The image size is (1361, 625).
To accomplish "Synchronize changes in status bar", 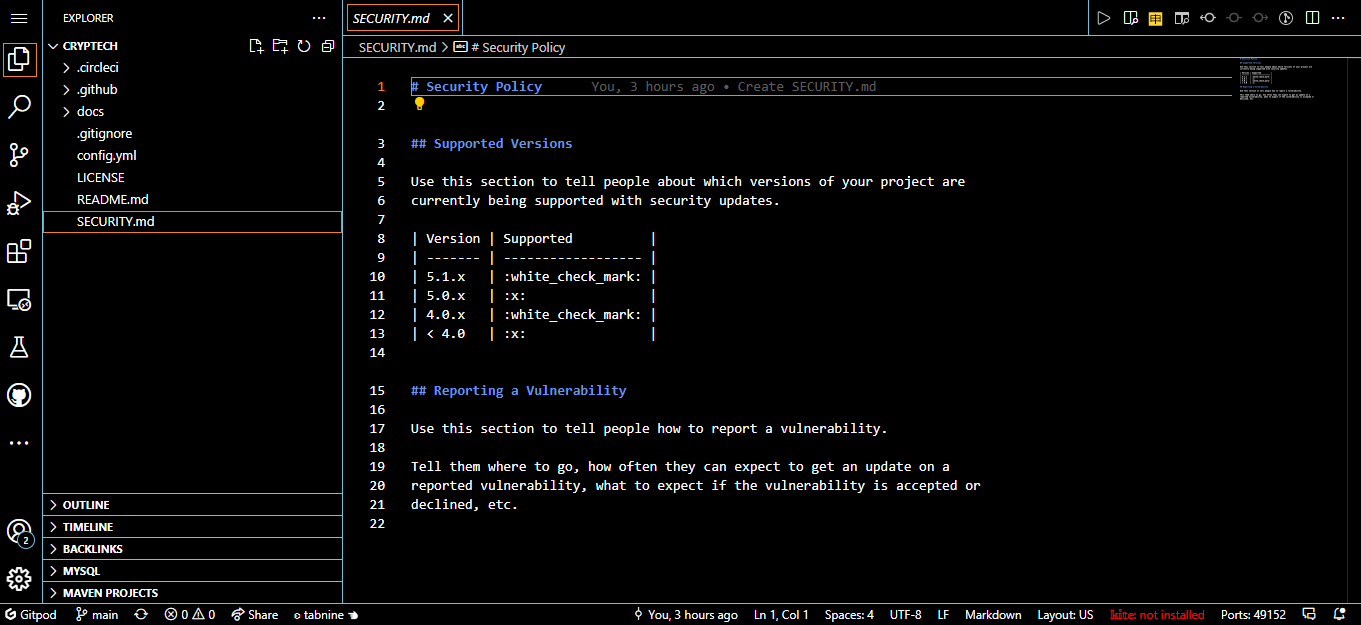I will 141,615.
